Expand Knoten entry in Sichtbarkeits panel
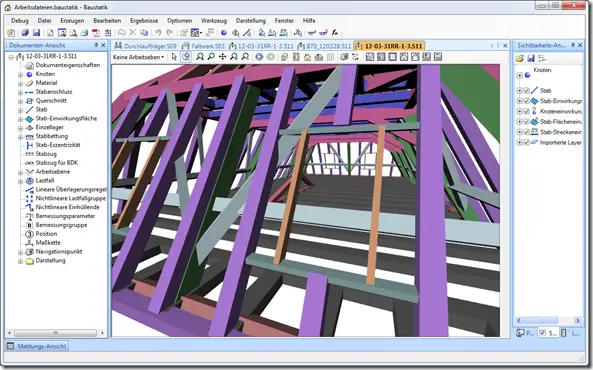This screenshot has height=370, width=593. point(519,75)
